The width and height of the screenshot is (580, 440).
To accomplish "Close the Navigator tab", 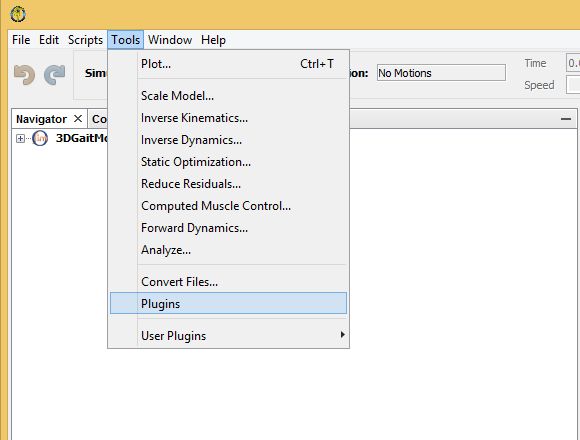I will (78, 119).
